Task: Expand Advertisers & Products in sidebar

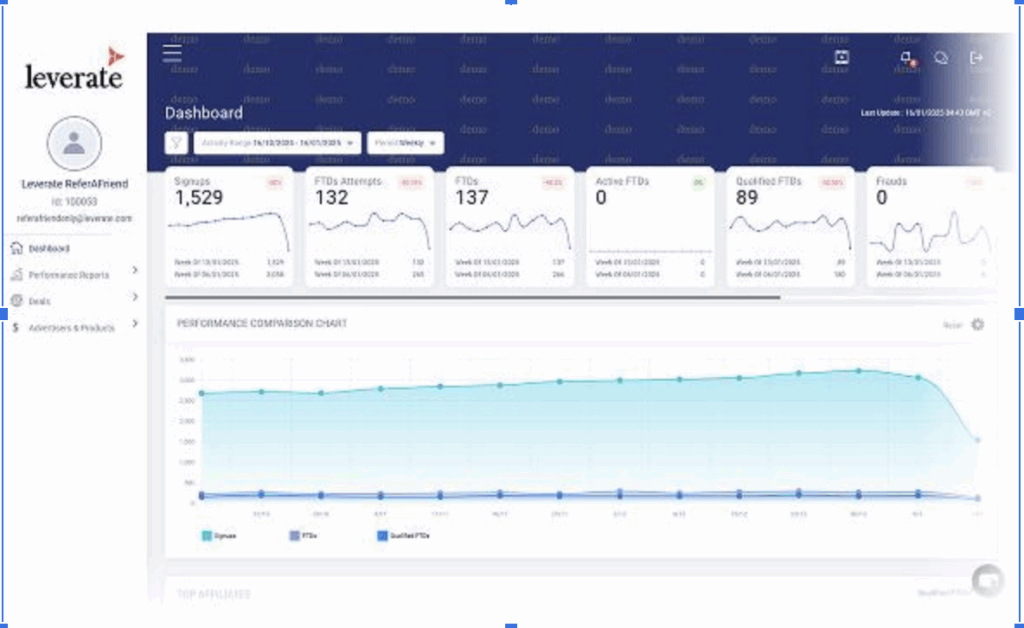Action: pyautogui.click(x=70, y=325)
